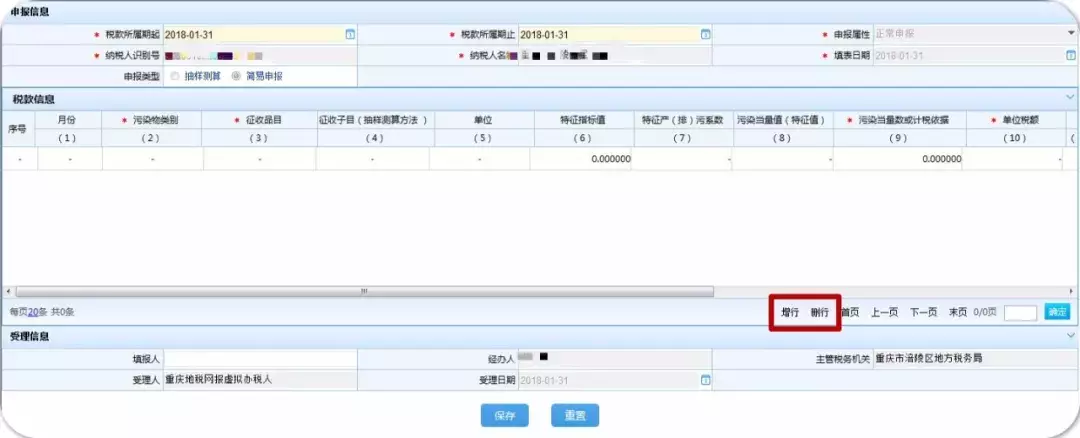Click the 填报人 input field
1080x438 pixels.
[x=260, y=358]
